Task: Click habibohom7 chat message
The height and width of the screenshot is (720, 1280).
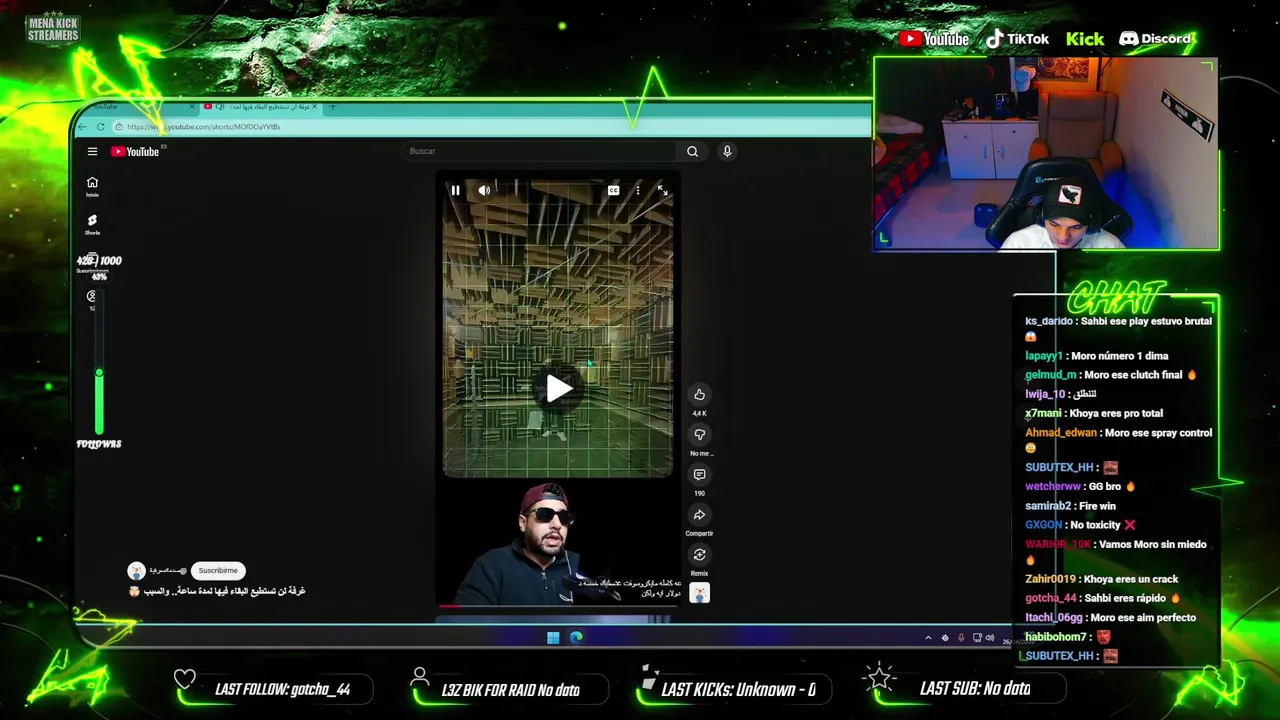Action: pyautogui.click(x=1068, y=637)
